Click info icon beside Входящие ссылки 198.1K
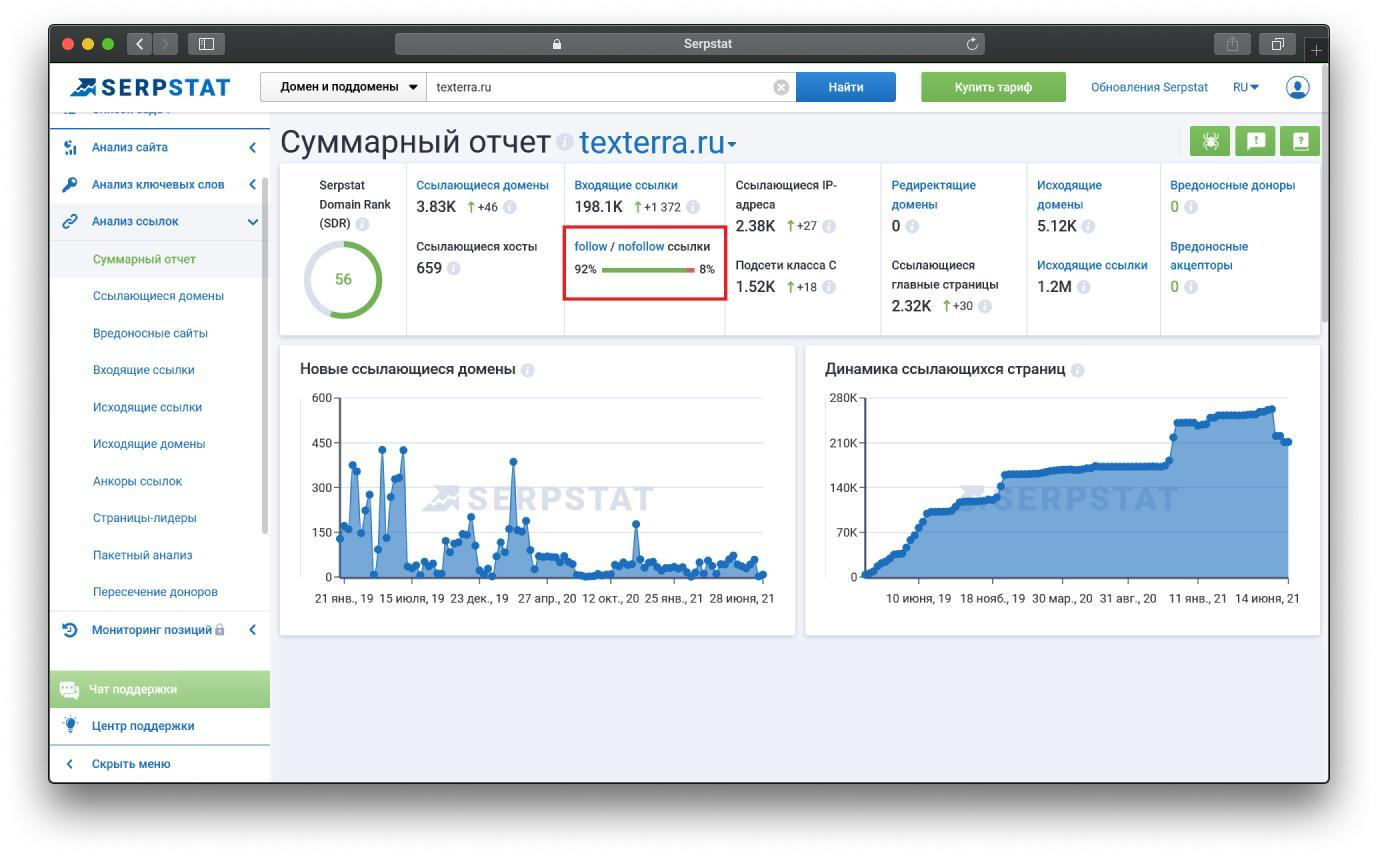 click(x=692, y=207)
